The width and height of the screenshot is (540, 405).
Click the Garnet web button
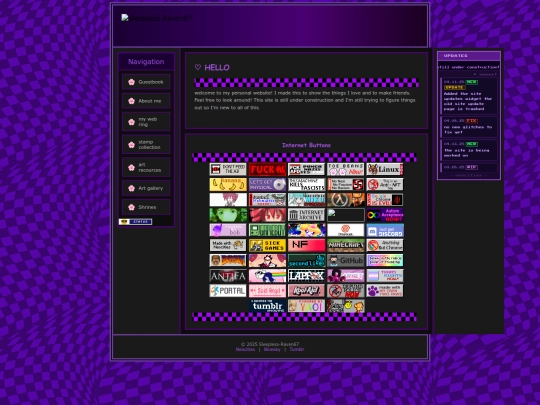345,276
